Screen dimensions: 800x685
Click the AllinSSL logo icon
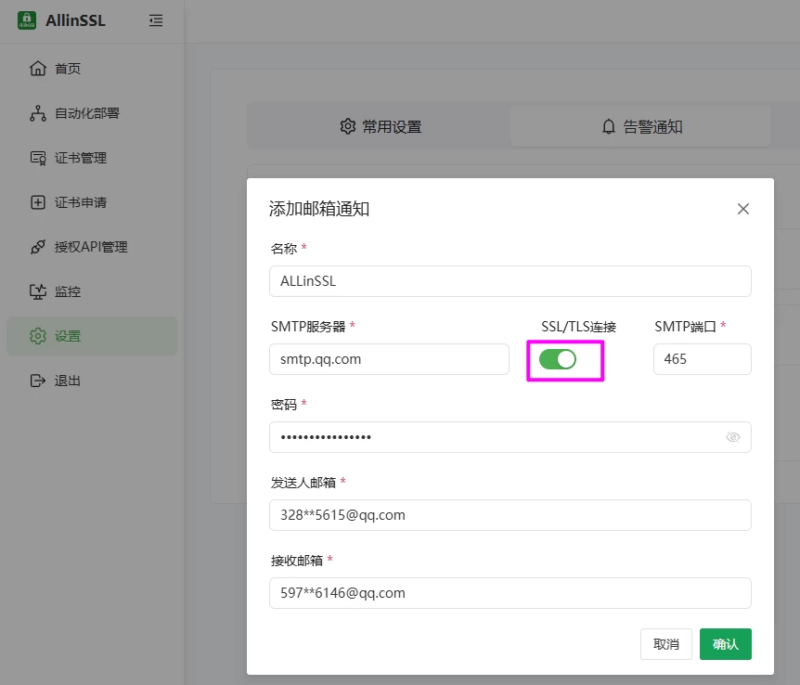click(x=27, y=20)
